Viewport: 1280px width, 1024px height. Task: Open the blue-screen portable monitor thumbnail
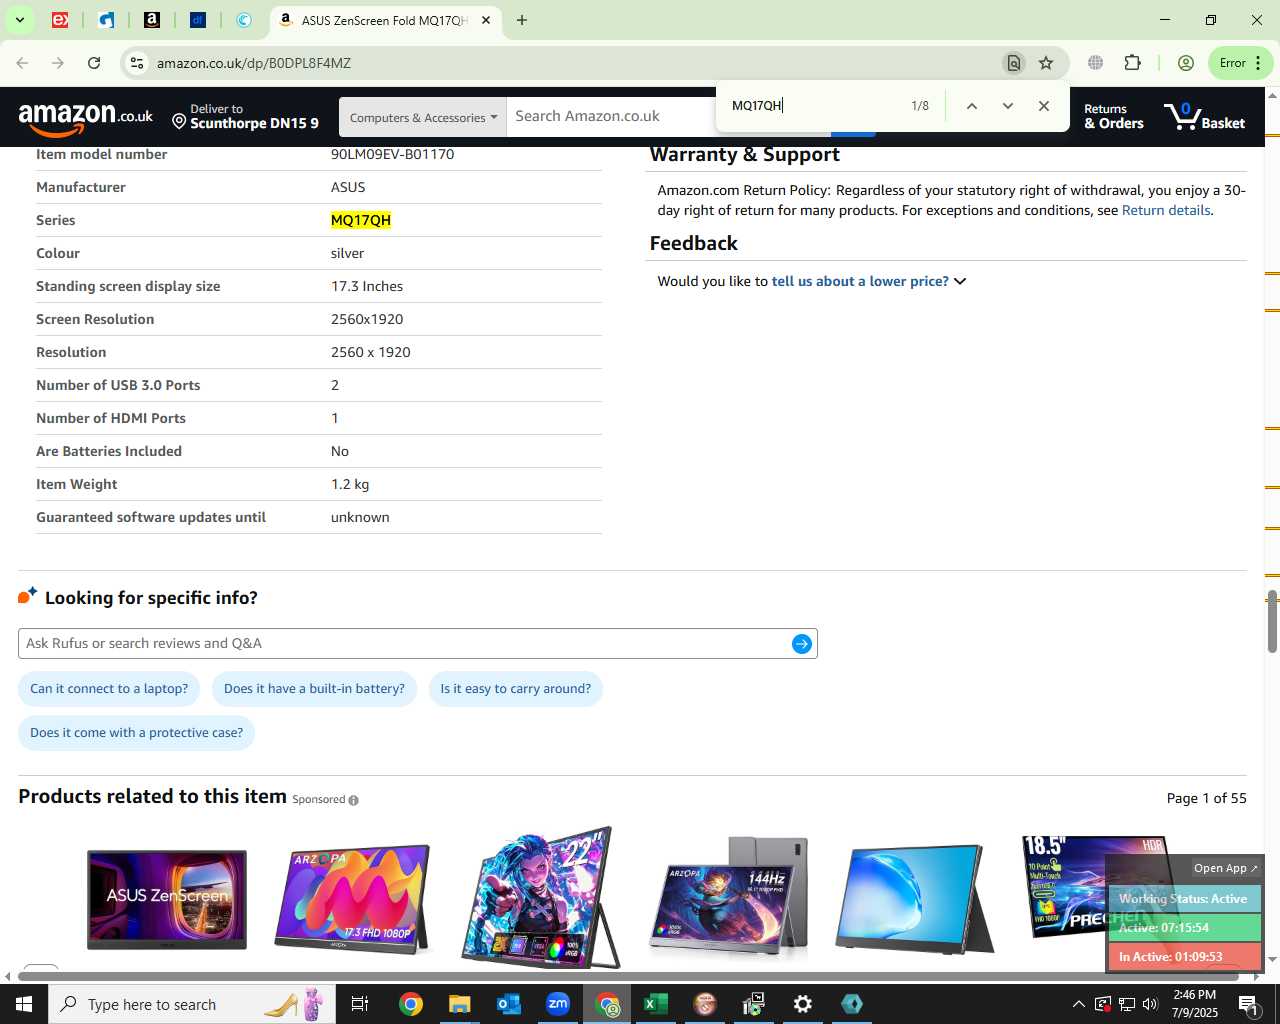914,899
